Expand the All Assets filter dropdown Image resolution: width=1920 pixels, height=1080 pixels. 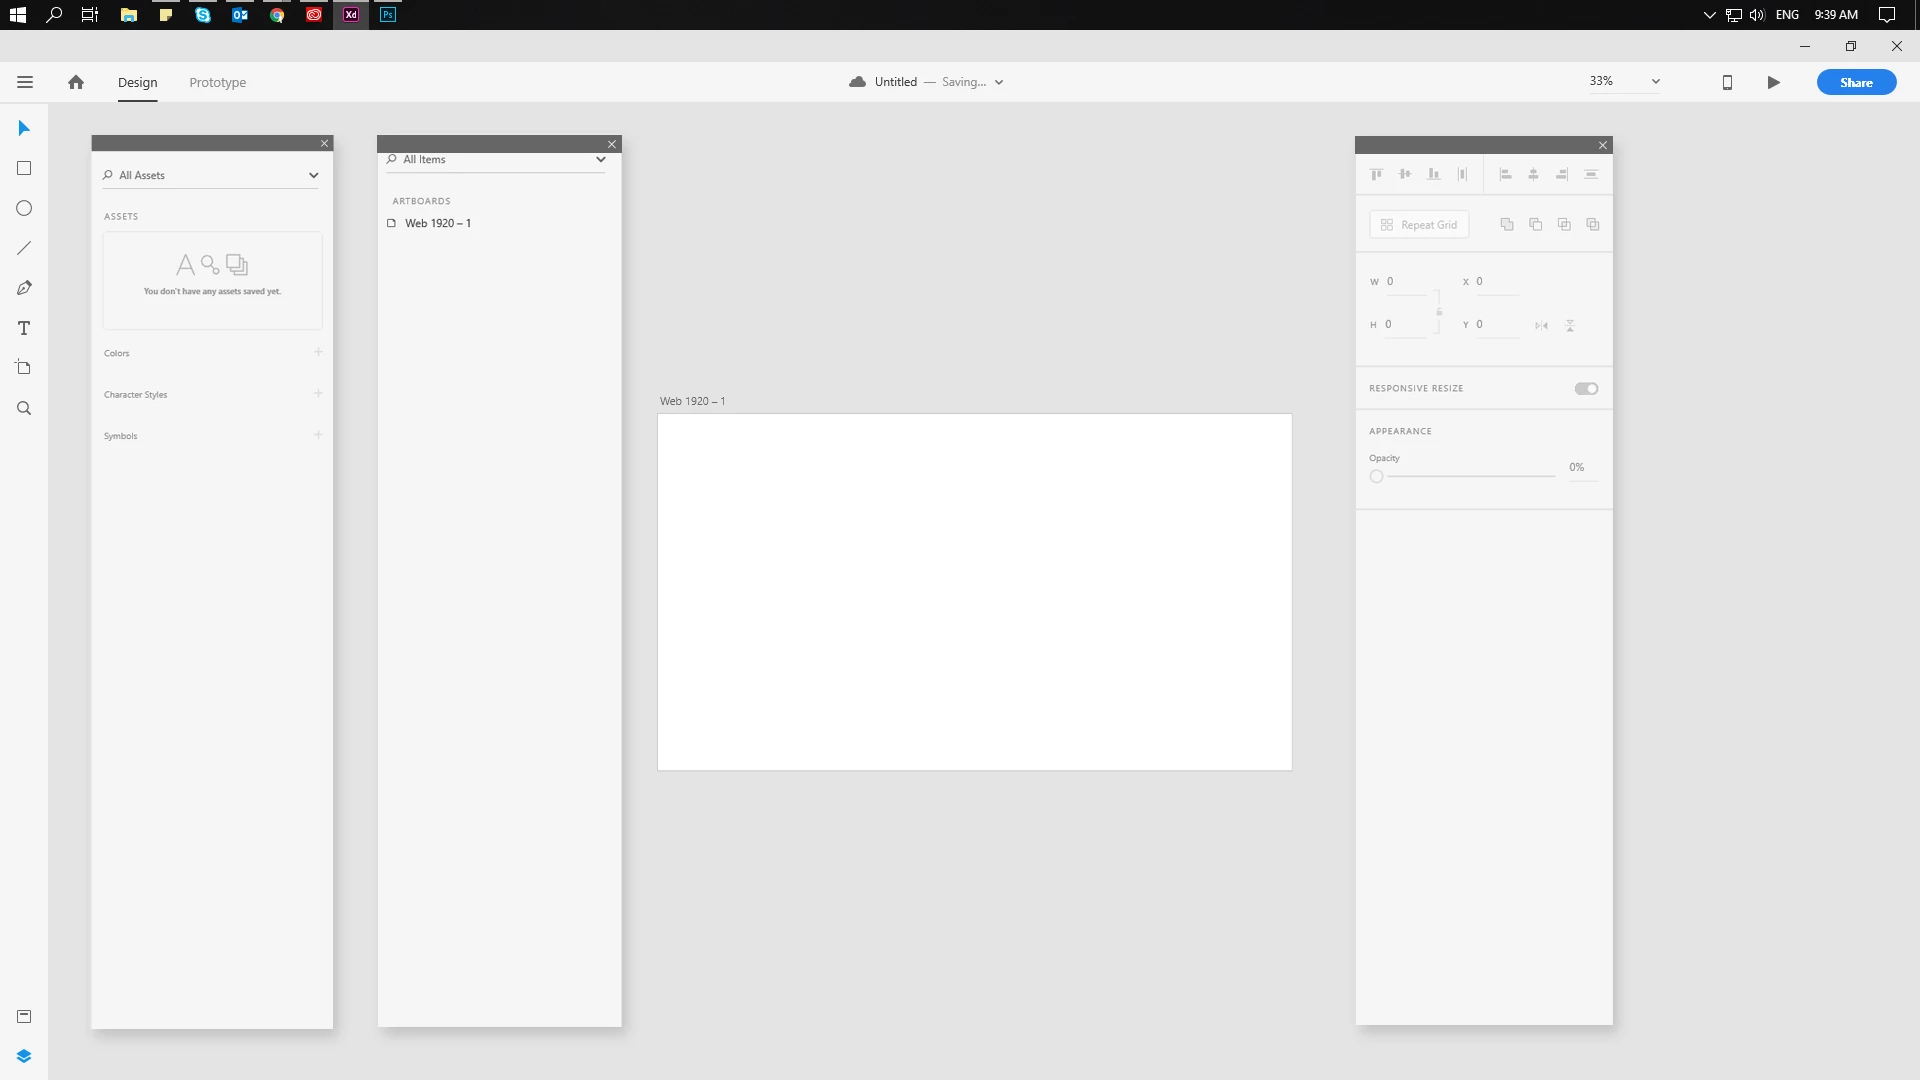click(313, 175)
